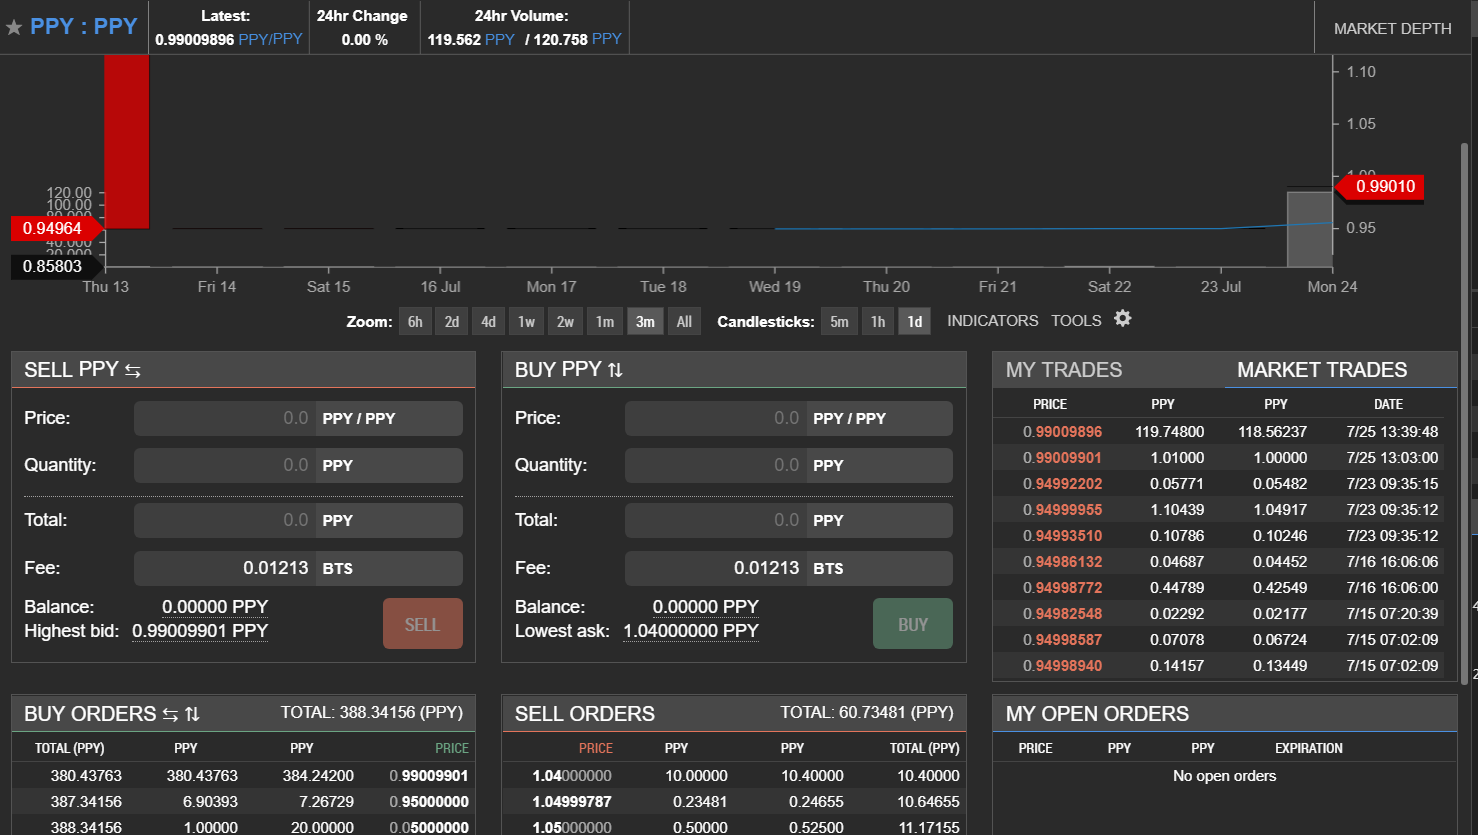Screen dimensions: 1478x835
Task: Select 1h candlesticks interval
Action: [878, 321]
